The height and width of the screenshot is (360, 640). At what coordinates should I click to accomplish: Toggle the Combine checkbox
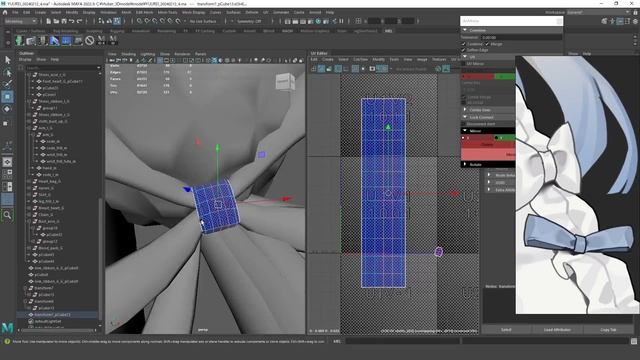(464, 44)
